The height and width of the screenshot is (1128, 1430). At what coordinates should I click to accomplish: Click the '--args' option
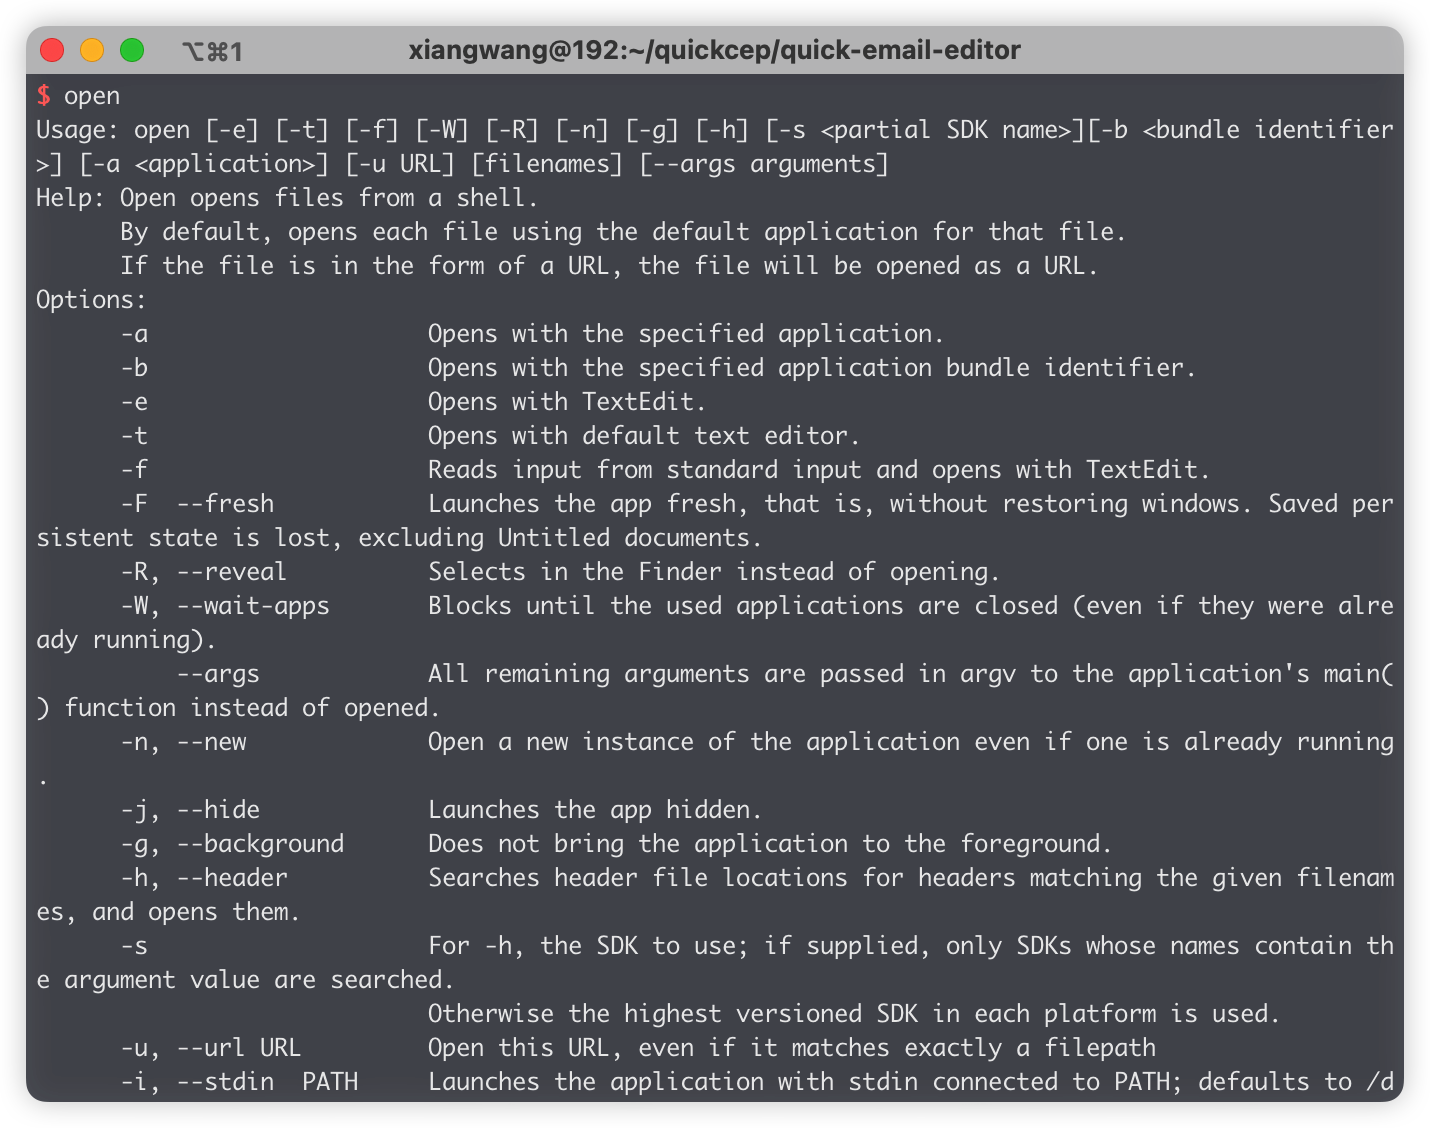point(218,674)
